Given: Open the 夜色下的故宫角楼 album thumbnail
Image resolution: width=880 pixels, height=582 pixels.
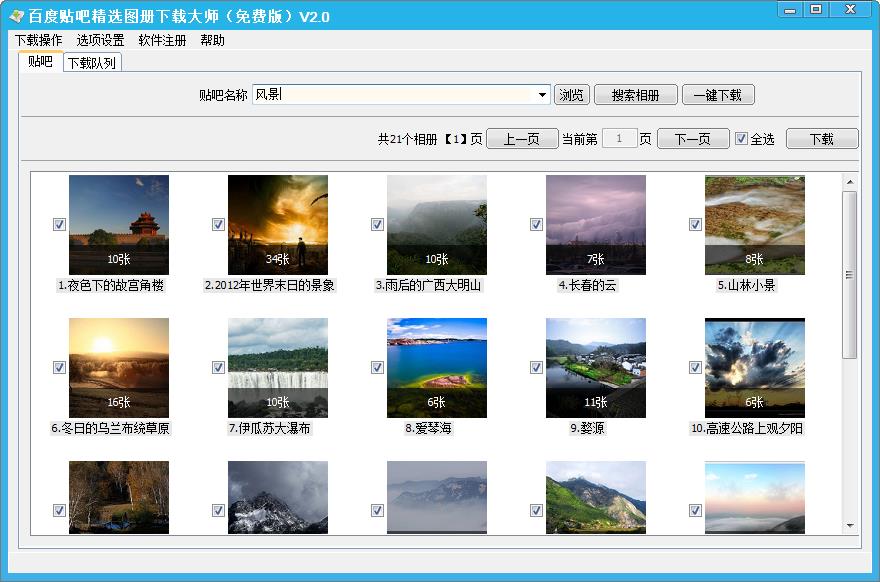Looking at the screenshot, I should 119,224.
